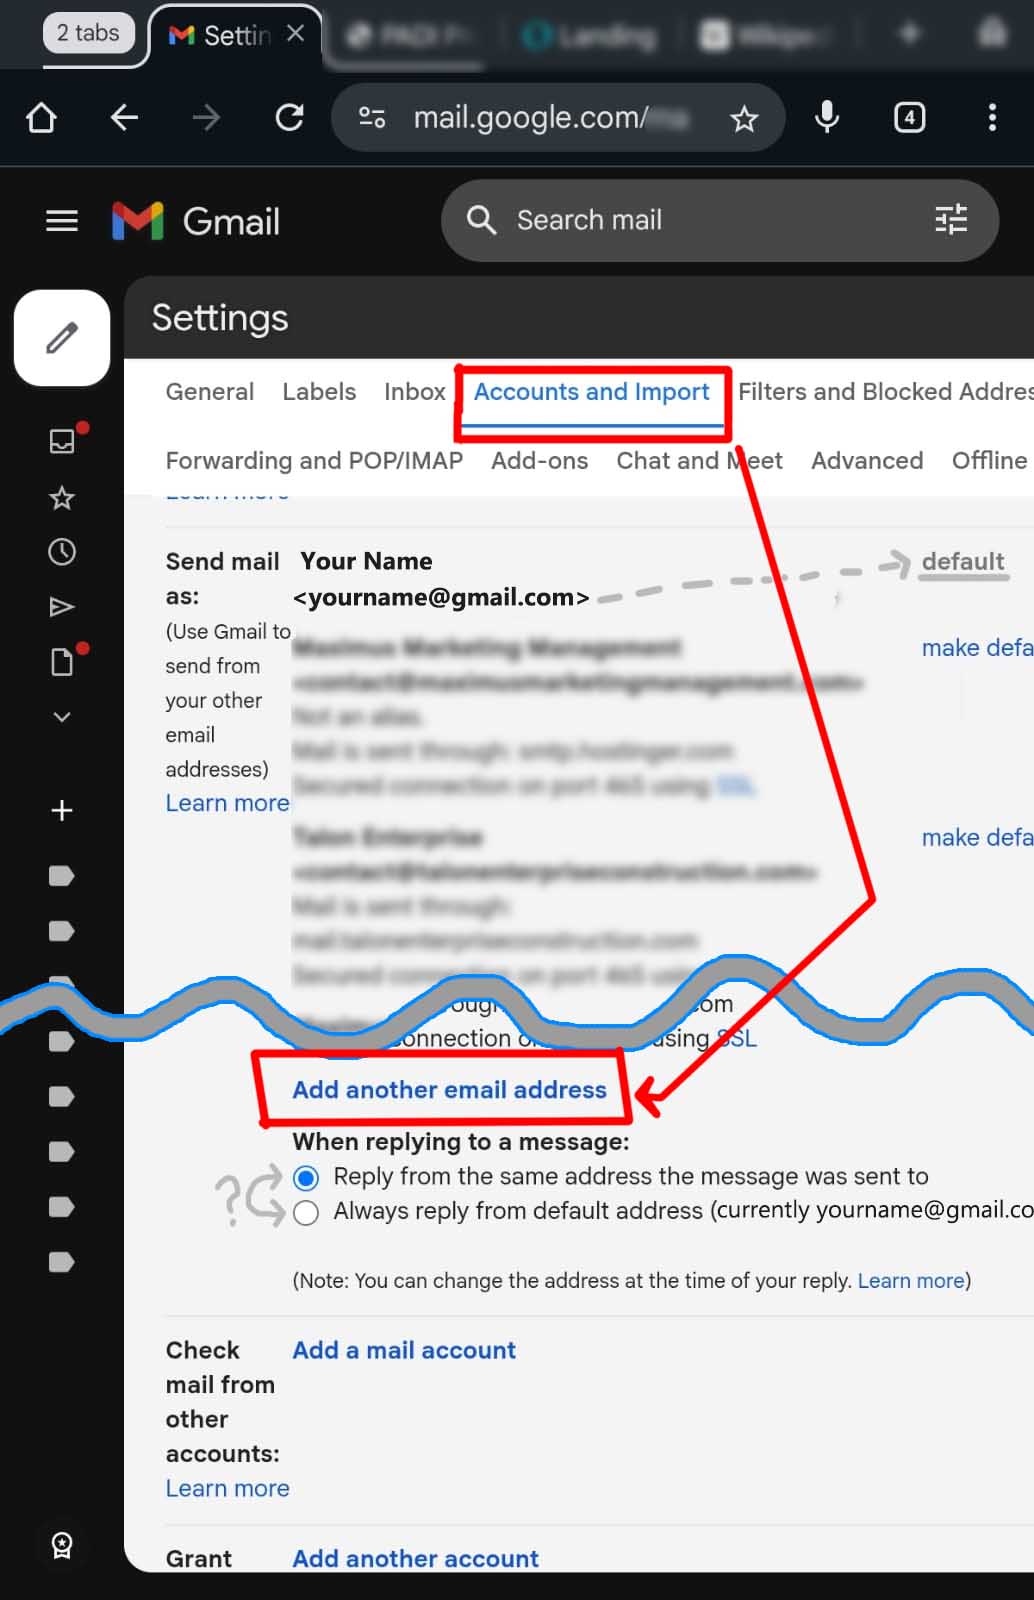Viewport: 1034px width, 1600px height.
Task: Click the Add a mail account link
Action: (404, 1351)
